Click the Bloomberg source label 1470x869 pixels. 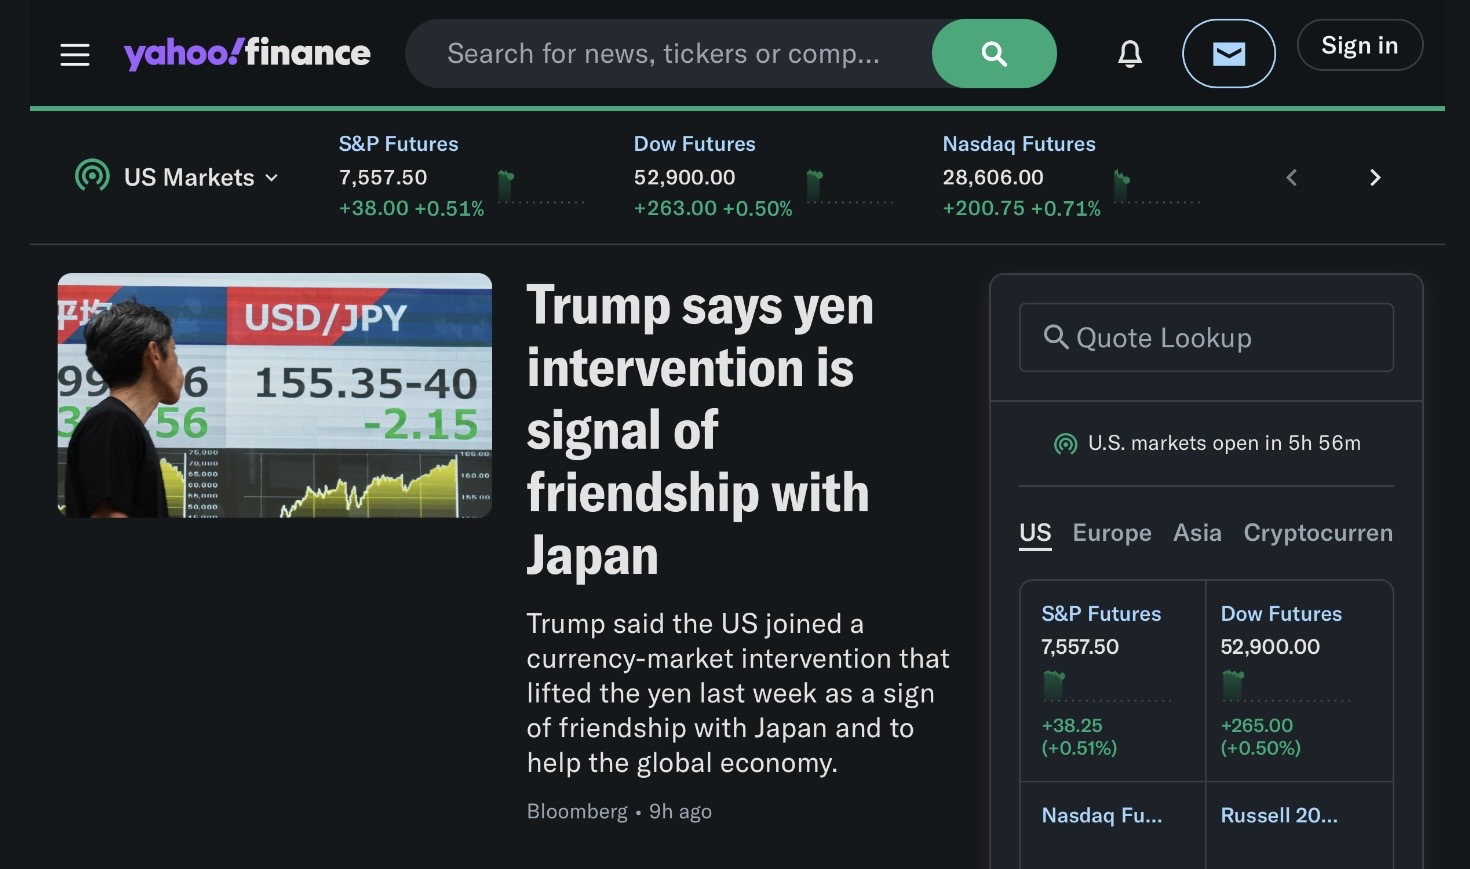(577, 811)
